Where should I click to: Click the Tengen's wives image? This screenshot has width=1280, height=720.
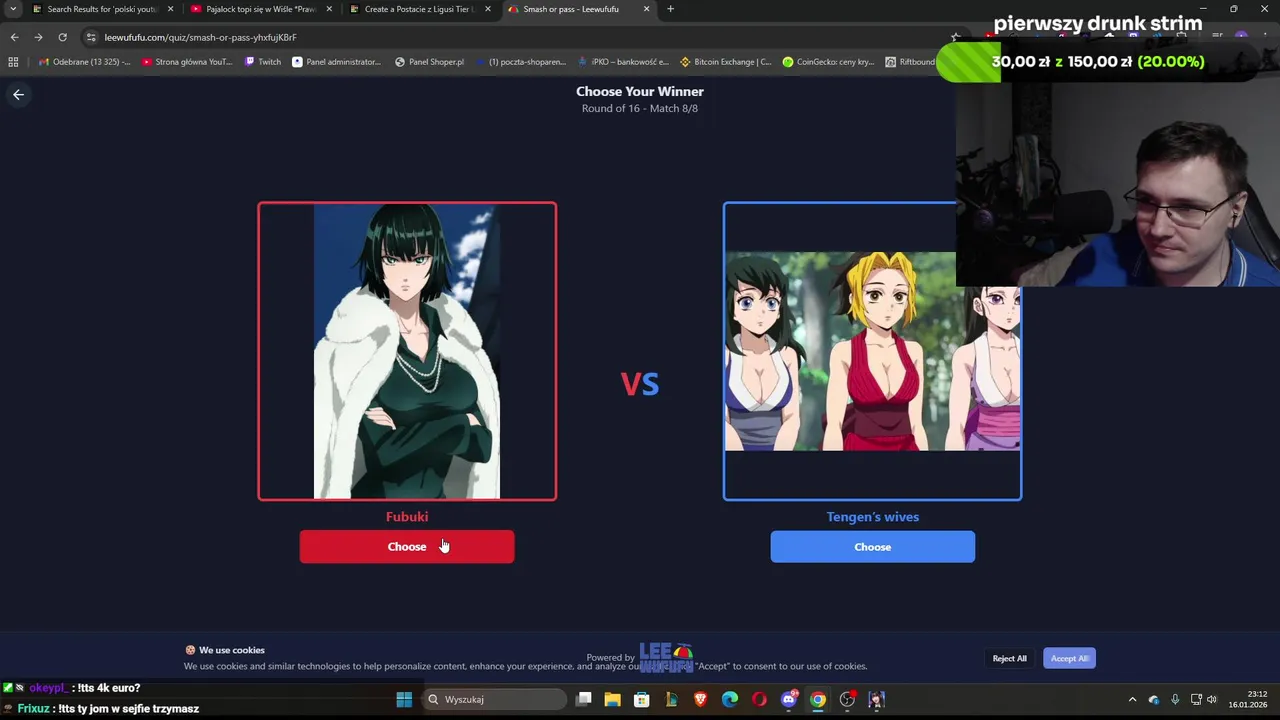(x=872, y=351)
